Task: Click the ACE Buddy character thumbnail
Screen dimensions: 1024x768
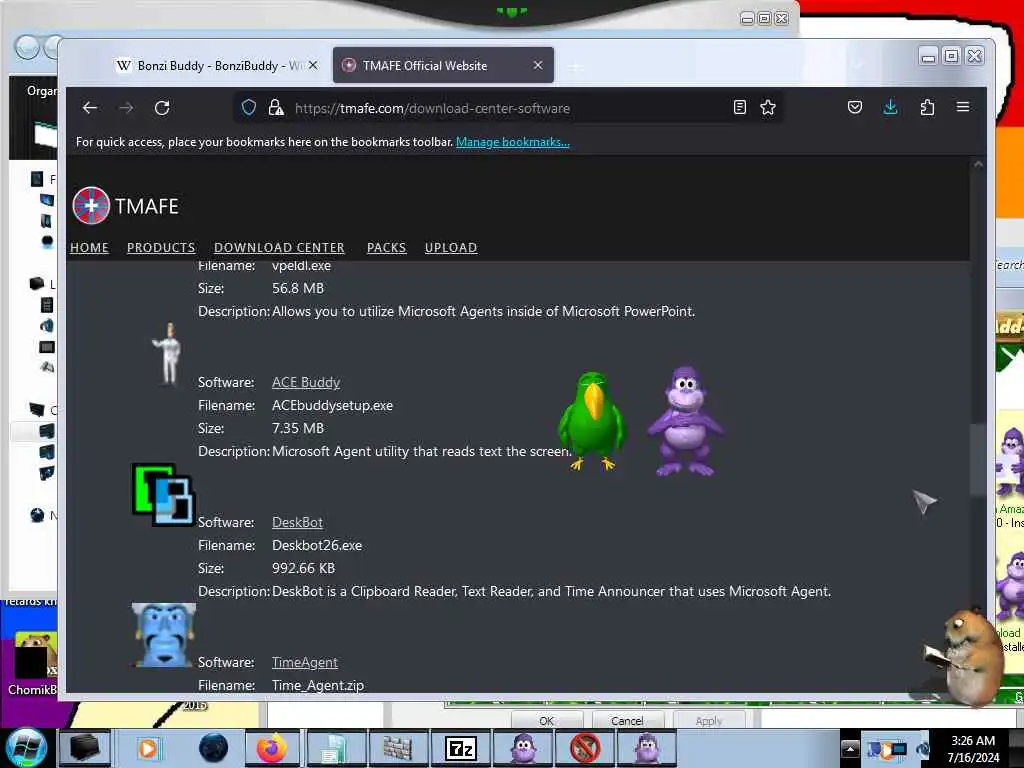Action: click(x=170, y=353)
